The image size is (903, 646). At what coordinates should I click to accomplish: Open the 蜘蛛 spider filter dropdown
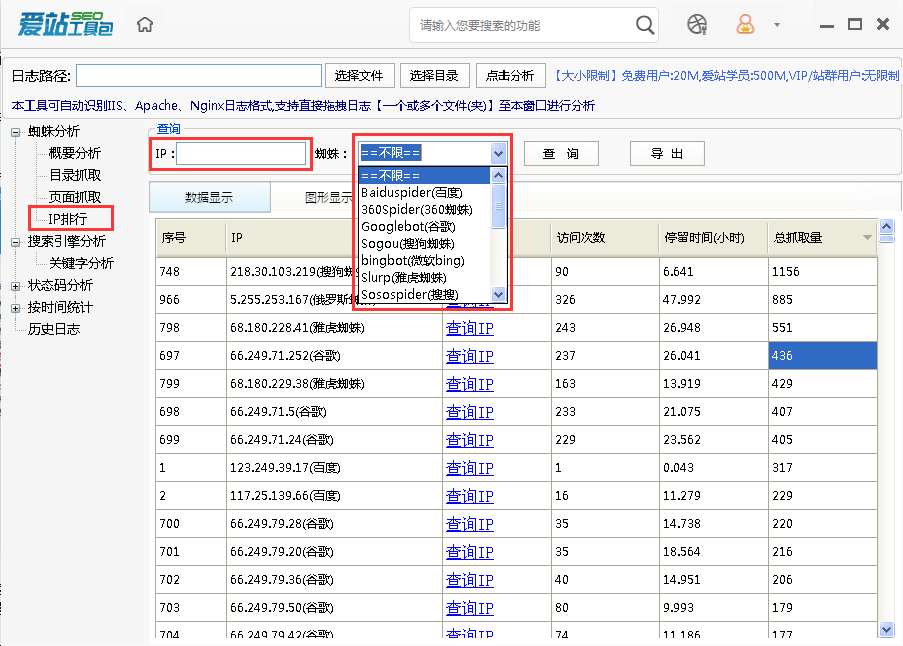(x=497, y=153)
